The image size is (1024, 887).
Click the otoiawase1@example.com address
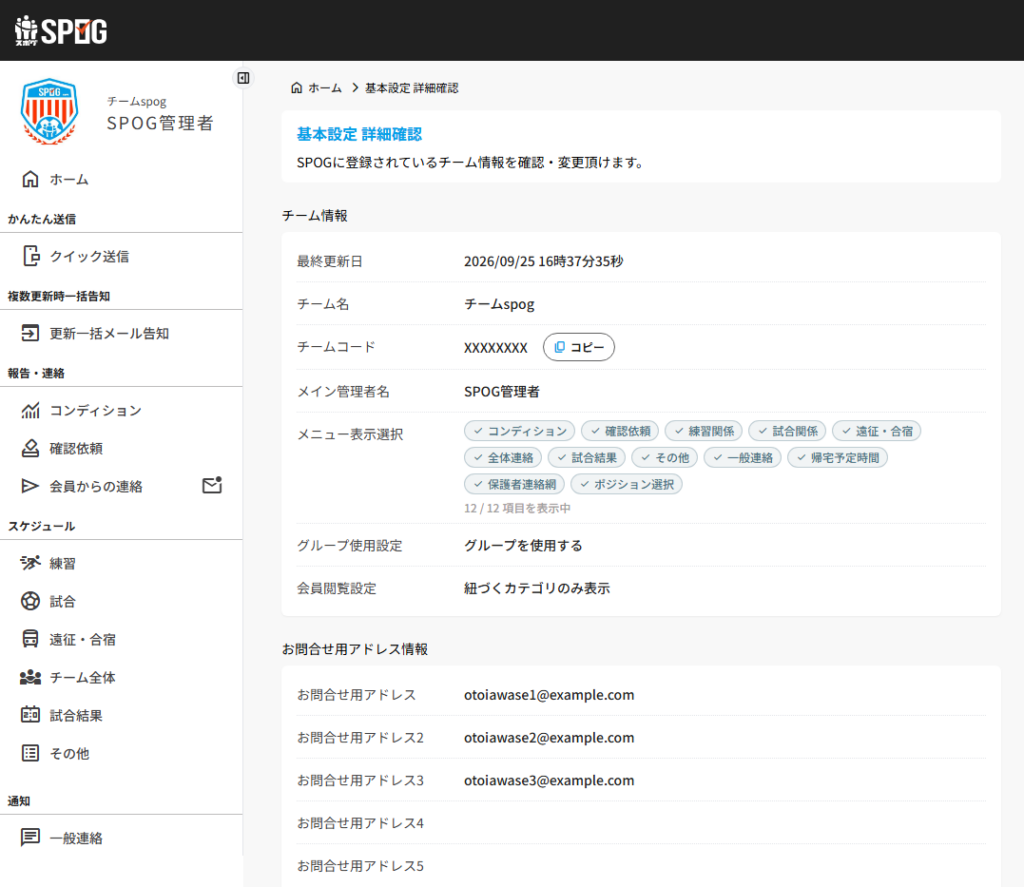(x=549, y=695)
